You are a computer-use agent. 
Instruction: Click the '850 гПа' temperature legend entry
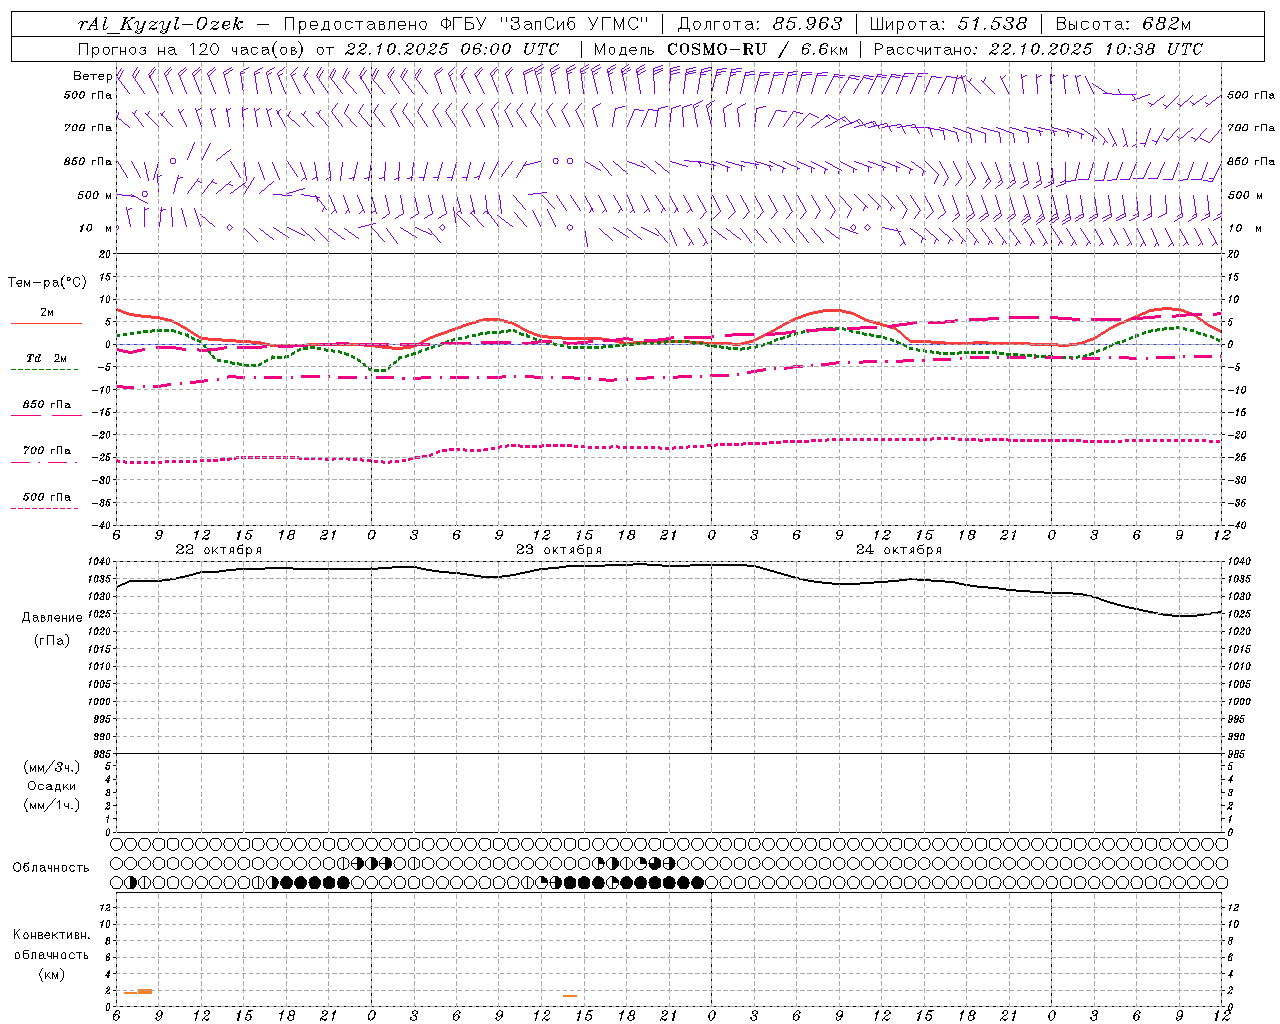(47, 405)
